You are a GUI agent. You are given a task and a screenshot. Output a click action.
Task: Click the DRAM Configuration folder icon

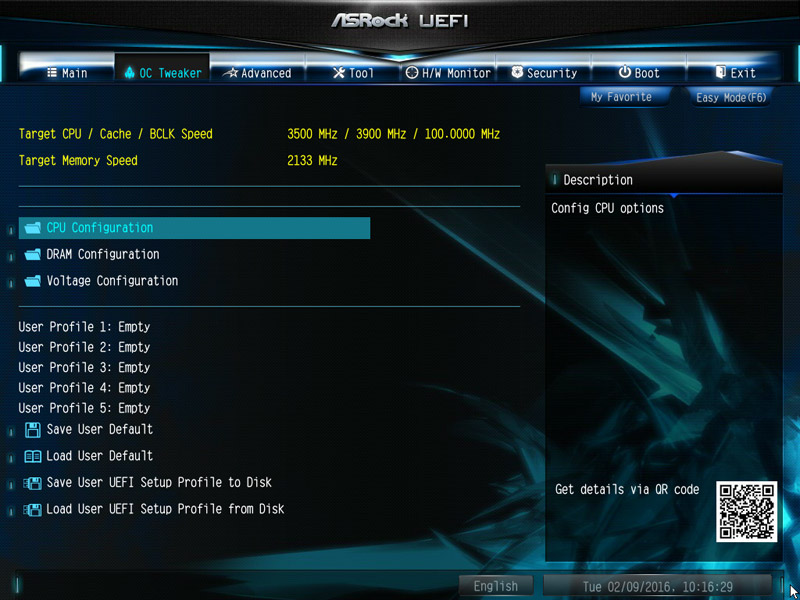click(33, 254)
